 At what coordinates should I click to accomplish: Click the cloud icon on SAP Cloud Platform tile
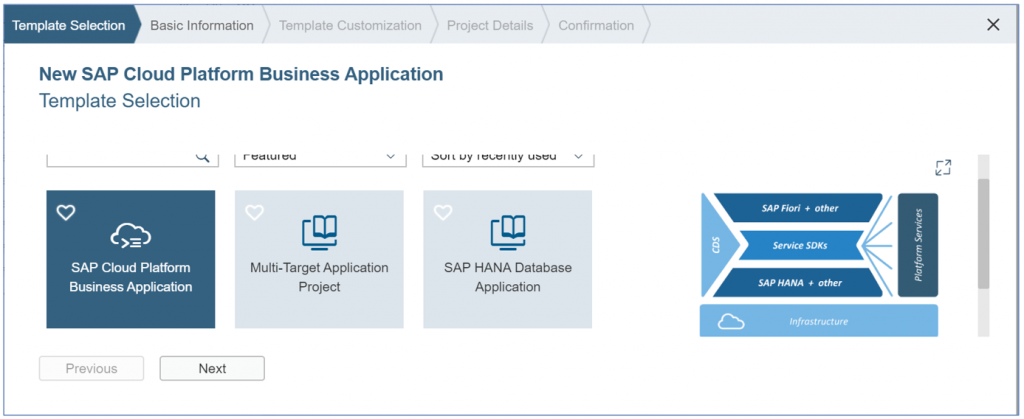pos(131,236)
